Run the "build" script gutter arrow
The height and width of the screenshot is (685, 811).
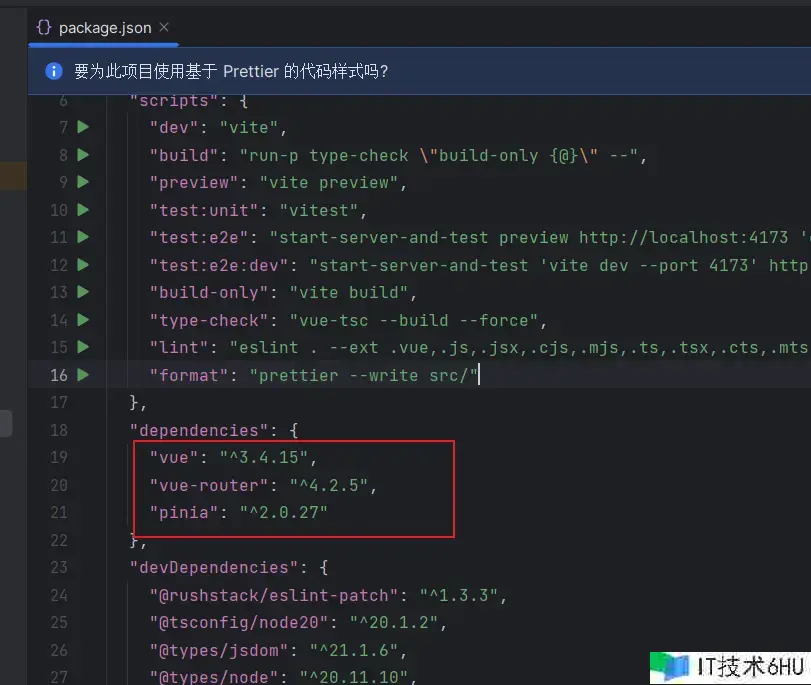tap(83, 155)
